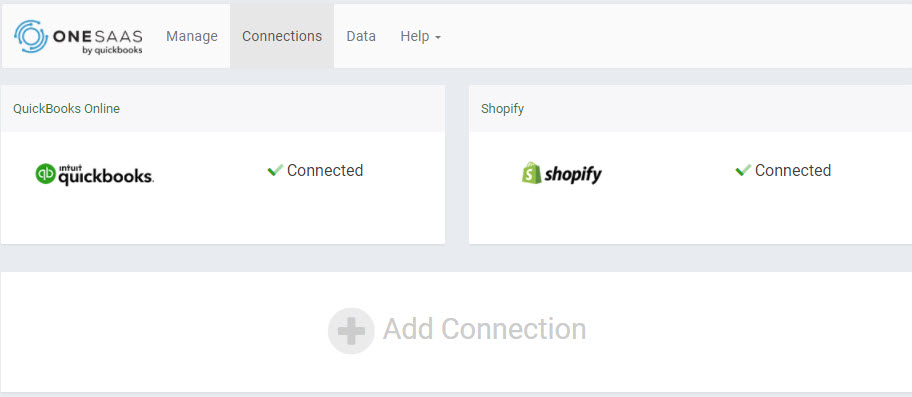Click the QuickBooks green qb logo
The image size is (912, 397).
click(45, 174)
